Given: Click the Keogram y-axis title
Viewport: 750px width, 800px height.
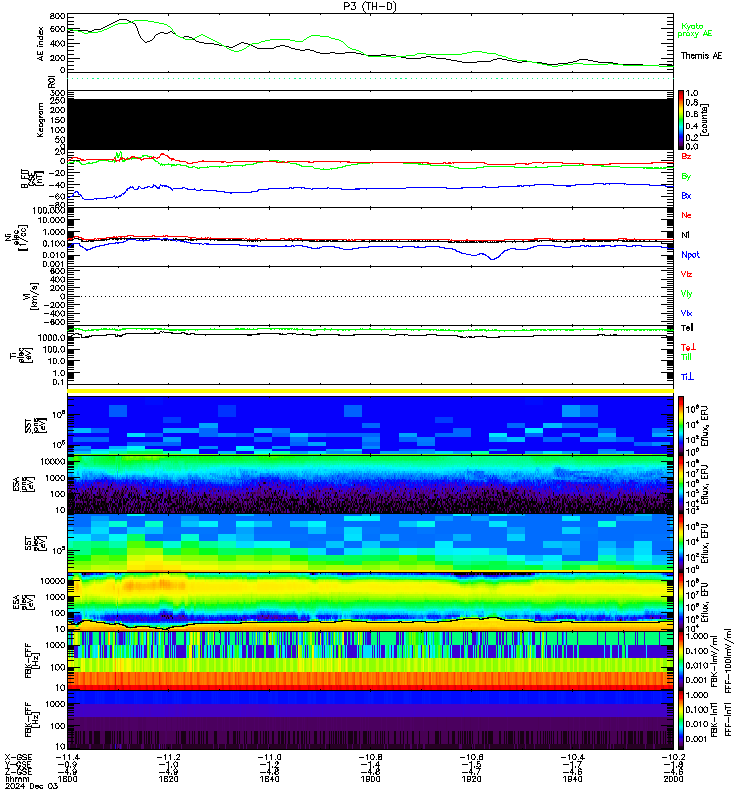Looking at the screenshot, I should tap(40, 120).
